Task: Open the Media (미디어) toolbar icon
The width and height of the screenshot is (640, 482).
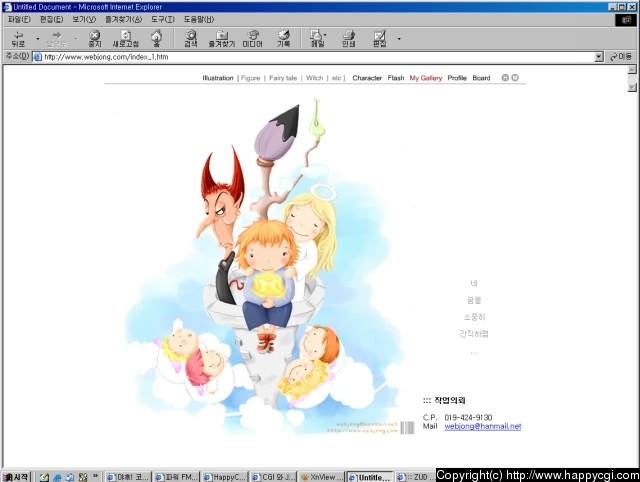Action: pyautogui.click(x=253, y=39)
